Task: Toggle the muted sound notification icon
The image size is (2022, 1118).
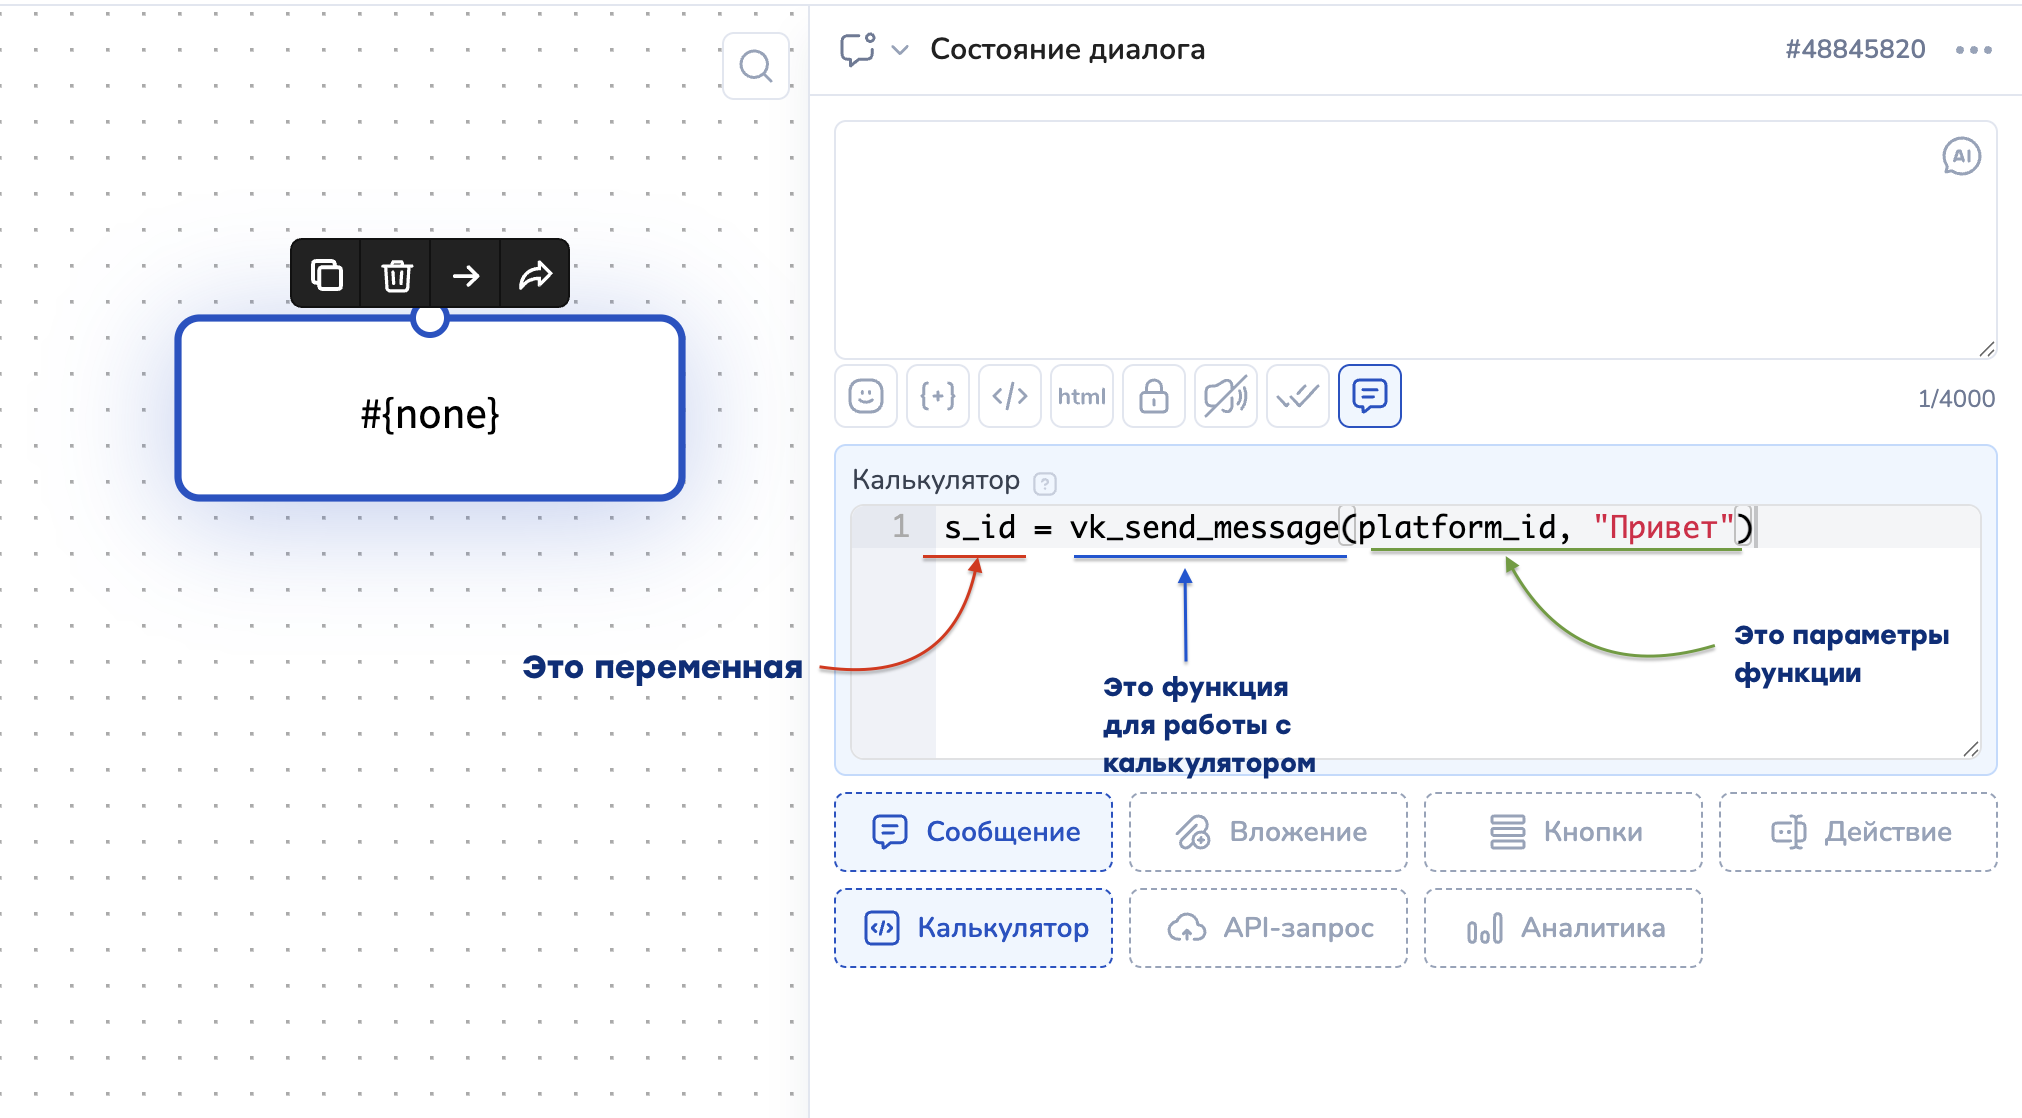Action: click(1225, 396)
